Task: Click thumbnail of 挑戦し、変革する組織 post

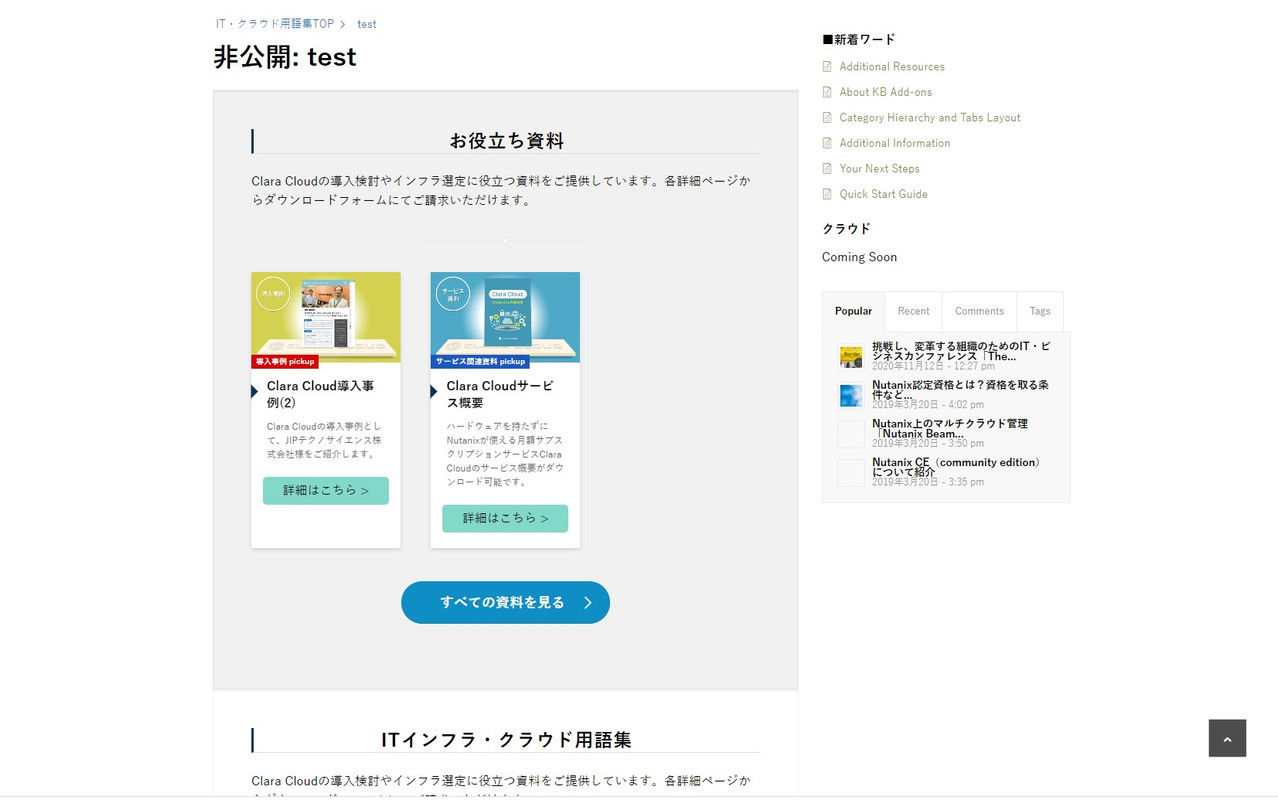Action: pos(851,356)
